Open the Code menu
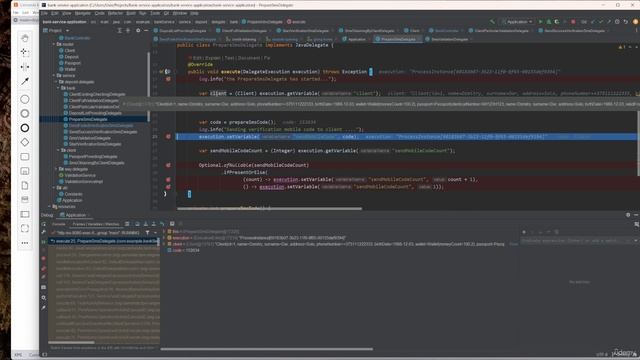This screenshot has height=360, width=640. (x=100, y=13)
